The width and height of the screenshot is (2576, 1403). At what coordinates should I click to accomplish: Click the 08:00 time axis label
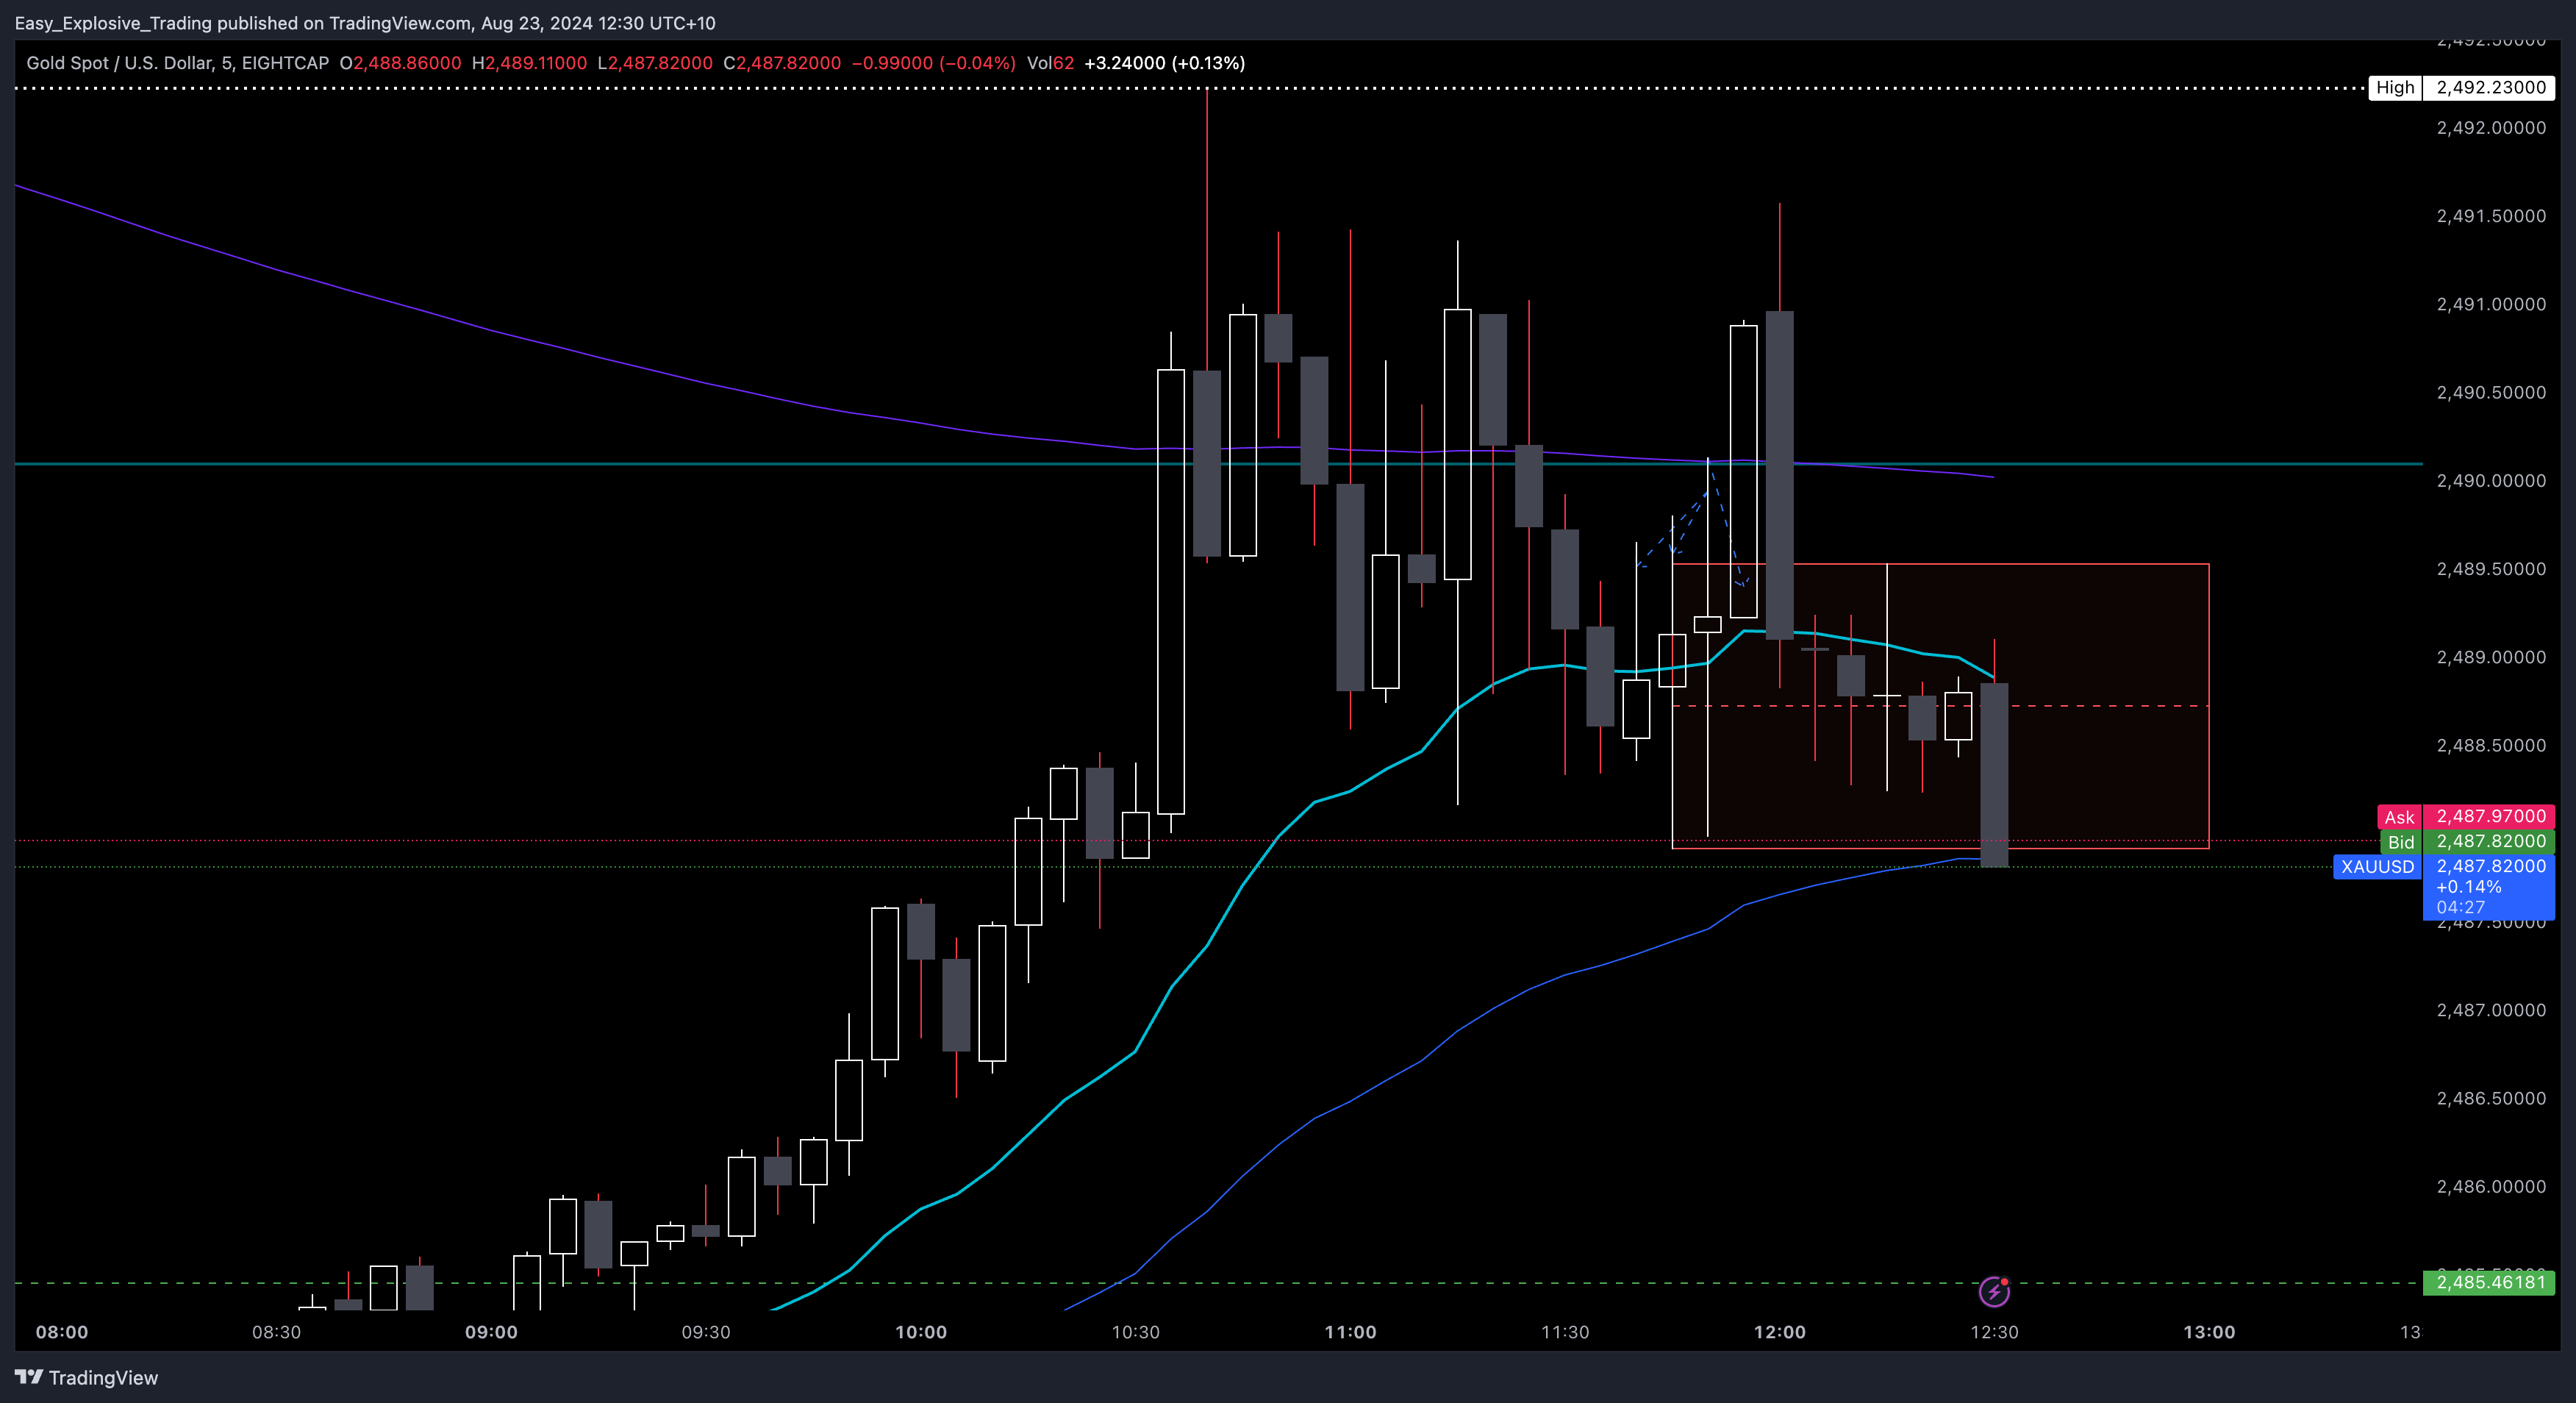[62, 1332]
